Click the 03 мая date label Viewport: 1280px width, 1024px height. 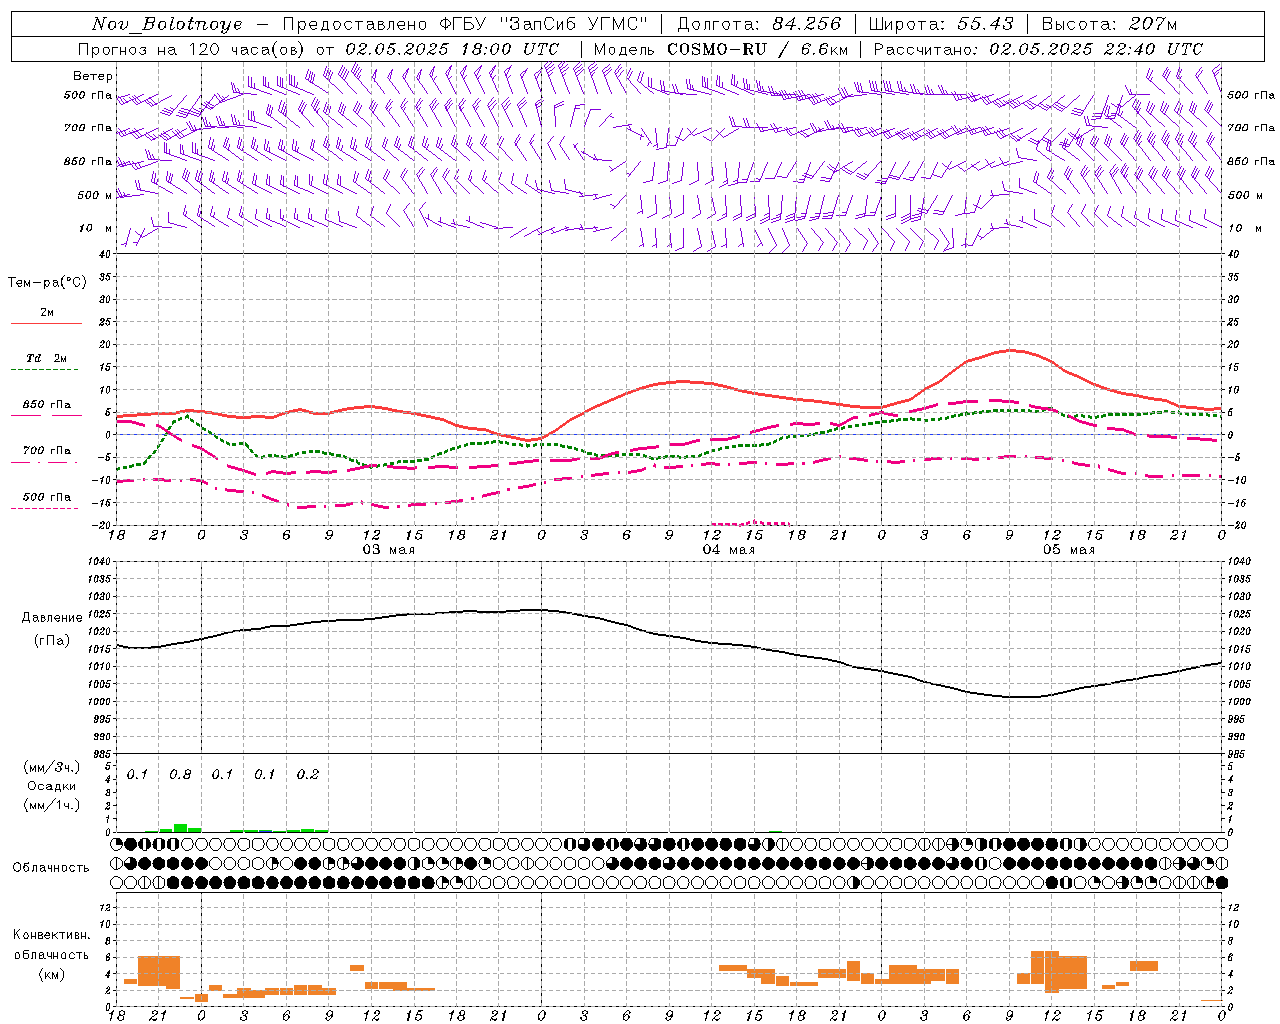point(388,550)
